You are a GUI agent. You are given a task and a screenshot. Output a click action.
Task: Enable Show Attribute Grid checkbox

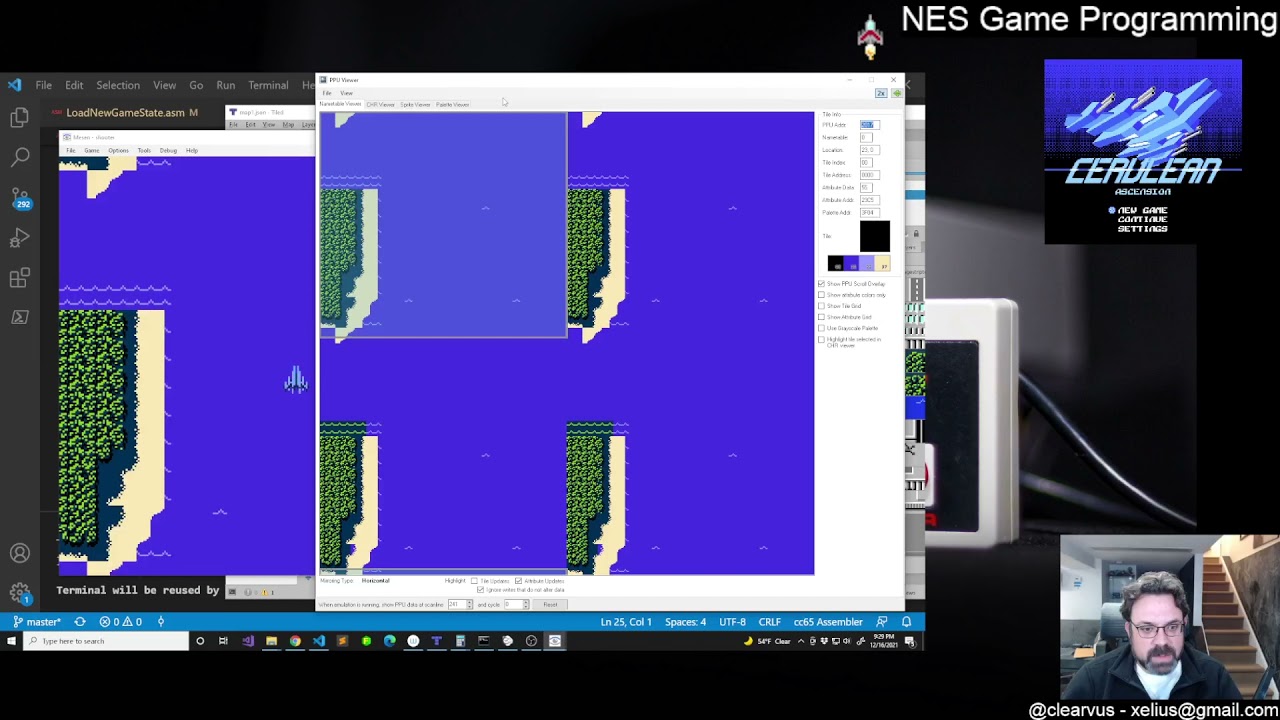coord(822,317)
